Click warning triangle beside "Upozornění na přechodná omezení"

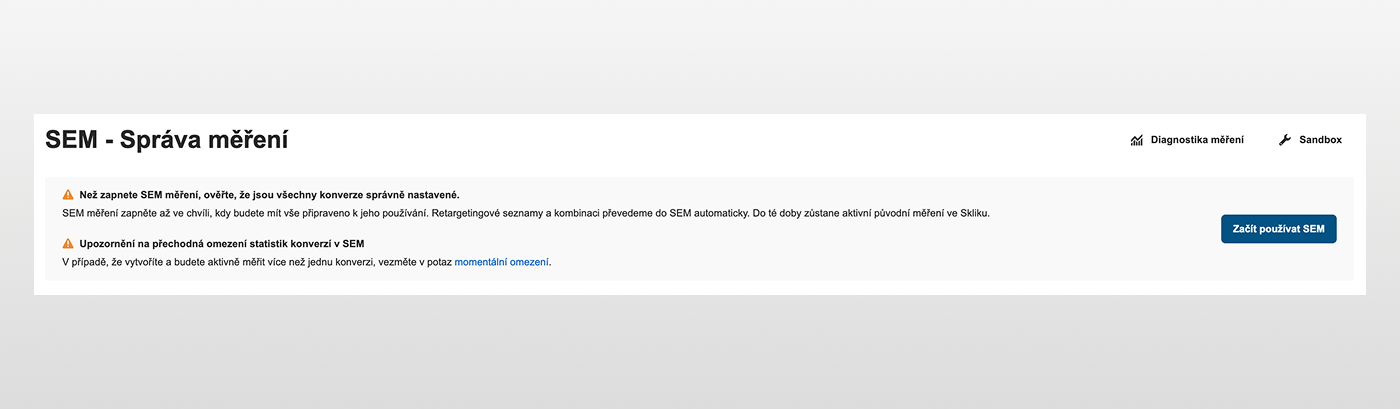click(68, 243)
